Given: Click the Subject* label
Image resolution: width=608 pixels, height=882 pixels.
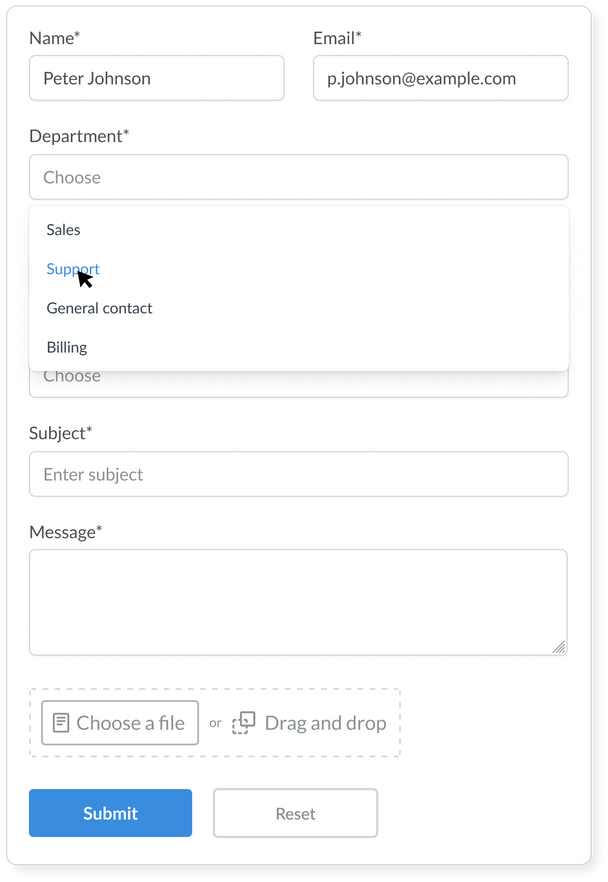Looking at the screenshot, I should pos(60,433).
